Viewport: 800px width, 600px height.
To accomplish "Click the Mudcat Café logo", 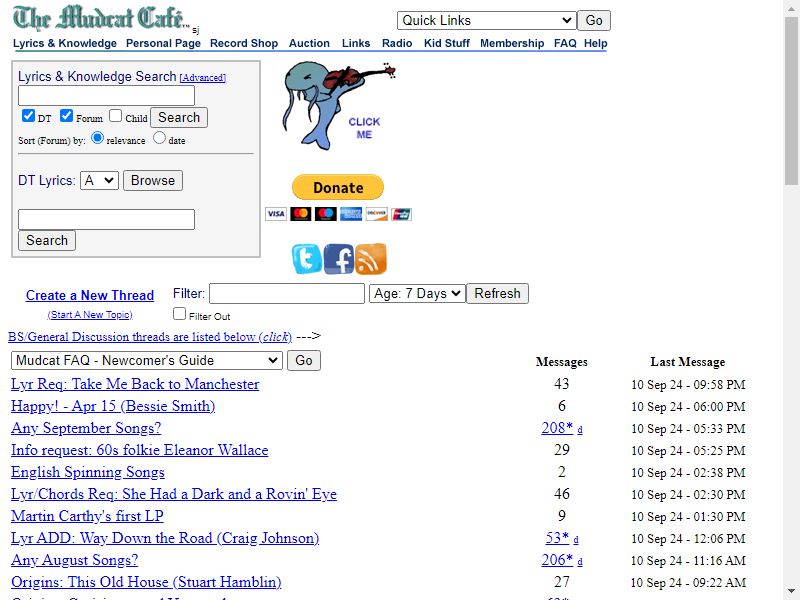I will [102, 18].
